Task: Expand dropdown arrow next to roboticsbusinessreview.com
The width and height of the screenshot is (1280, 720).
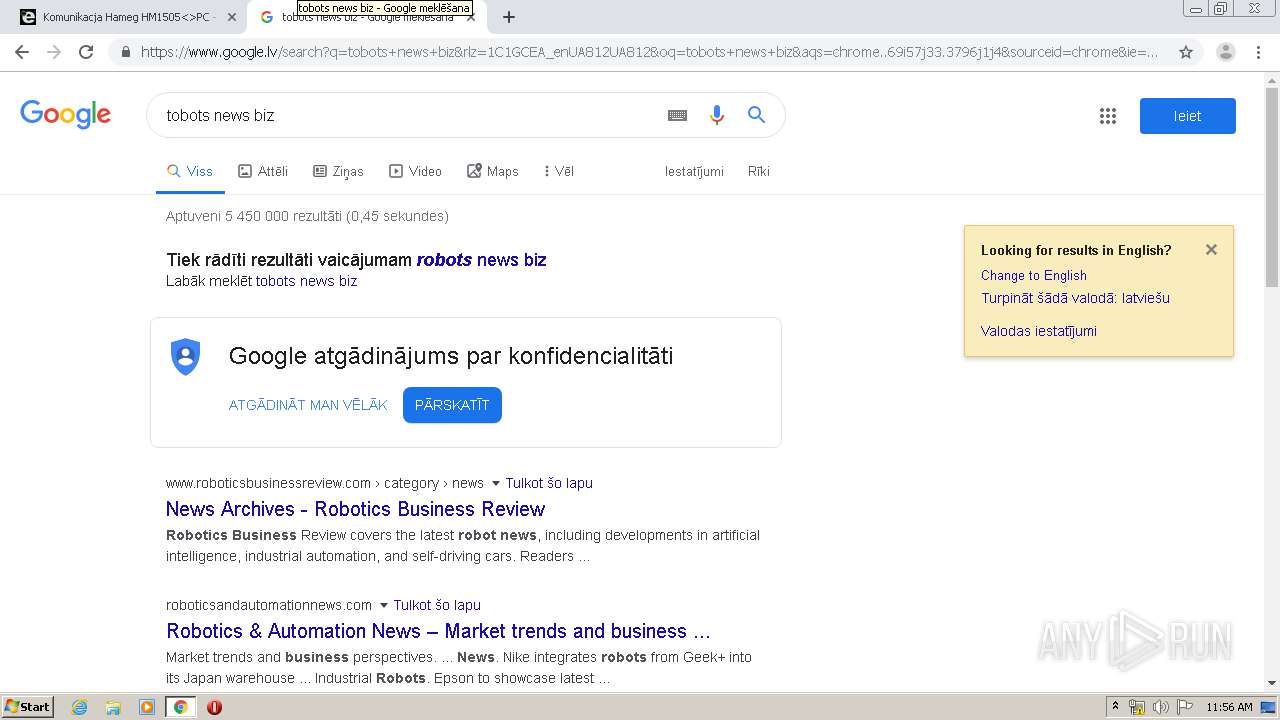Action: (496, 483)
